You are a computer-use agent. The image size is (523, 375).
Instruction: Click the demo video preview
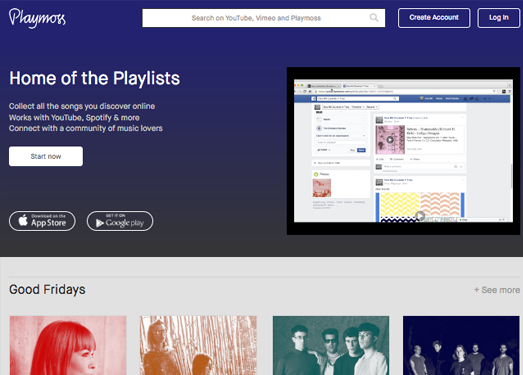403,151
